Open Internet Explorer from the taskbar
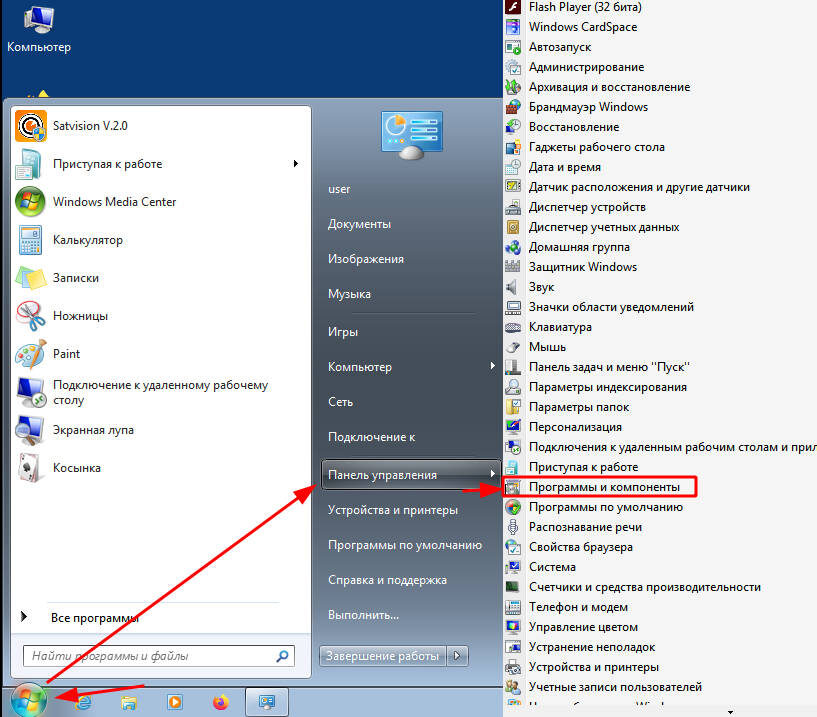Viewport: 817px width, 717px height. [x=83, y=702]
